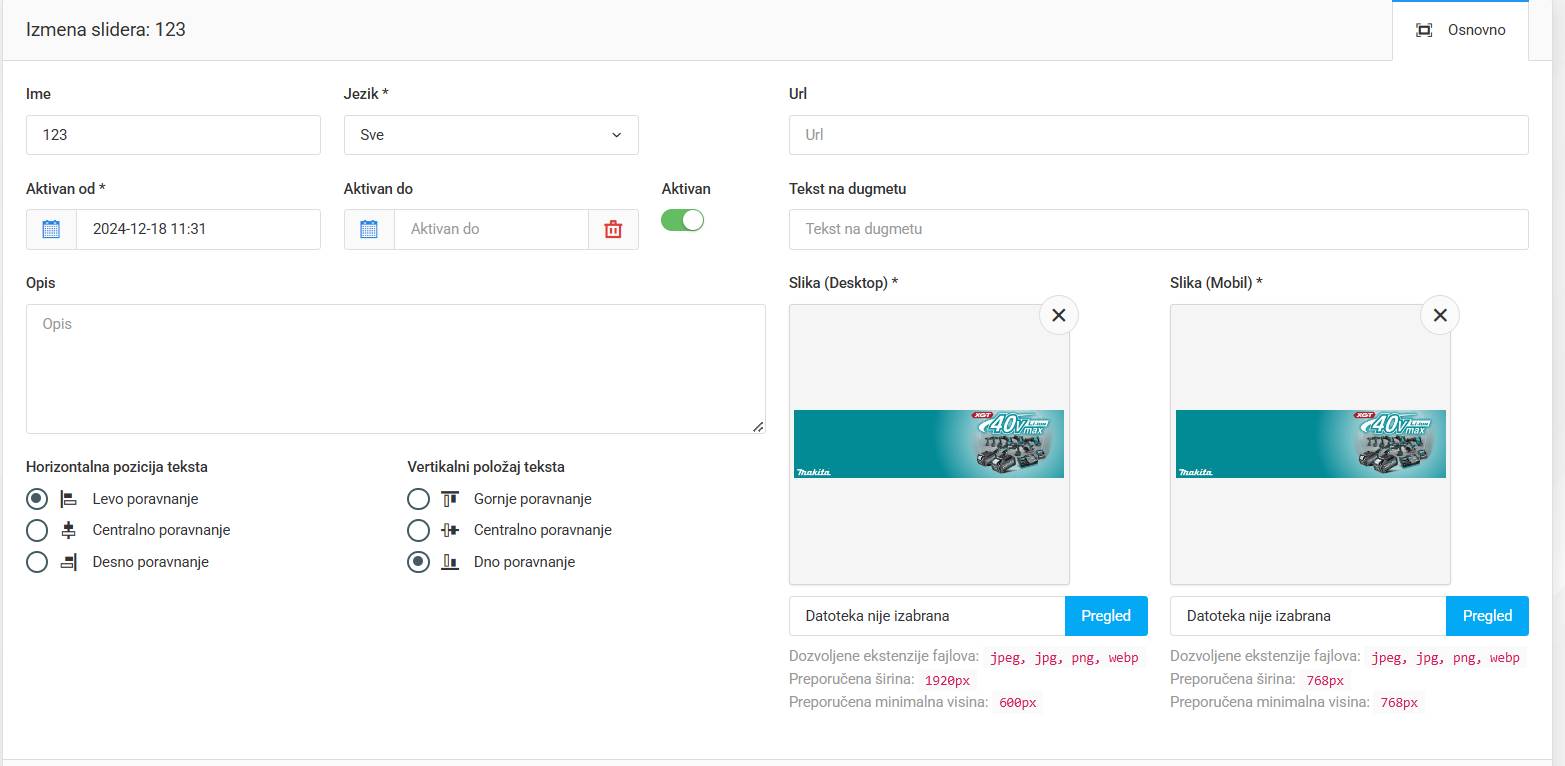The width and height of the screenshot is (1565, 766).
Task: Remove the desktop slider image with X
Action: tap(1058, 315)
